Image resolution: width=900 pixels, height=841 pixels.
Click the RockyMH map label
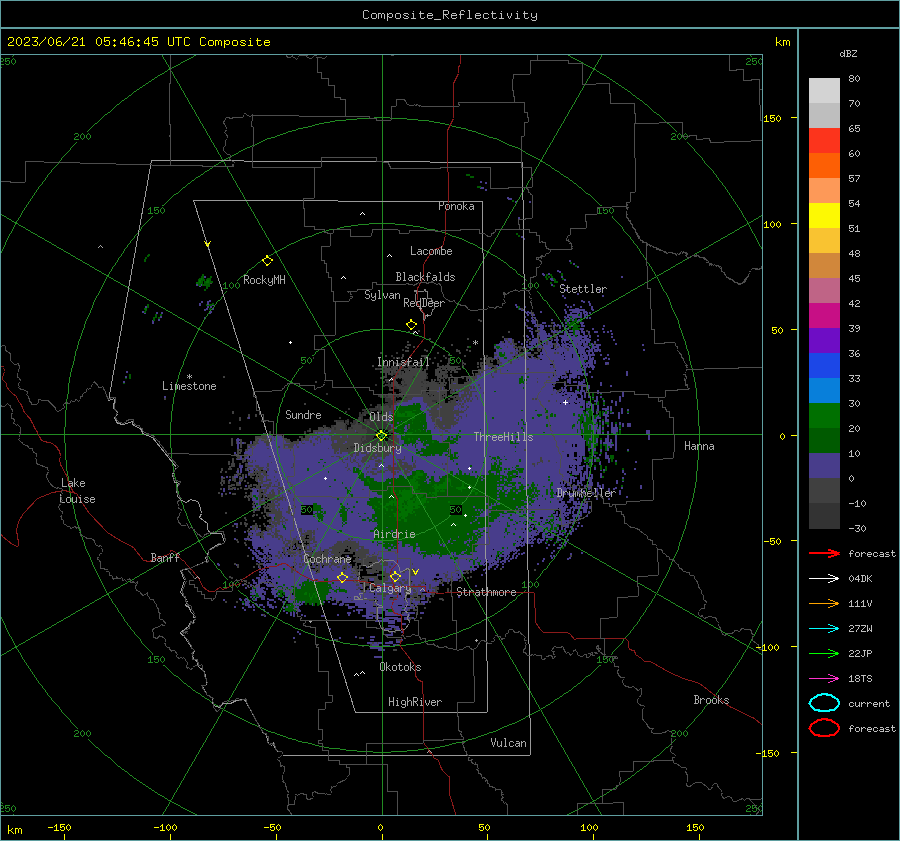264,280
